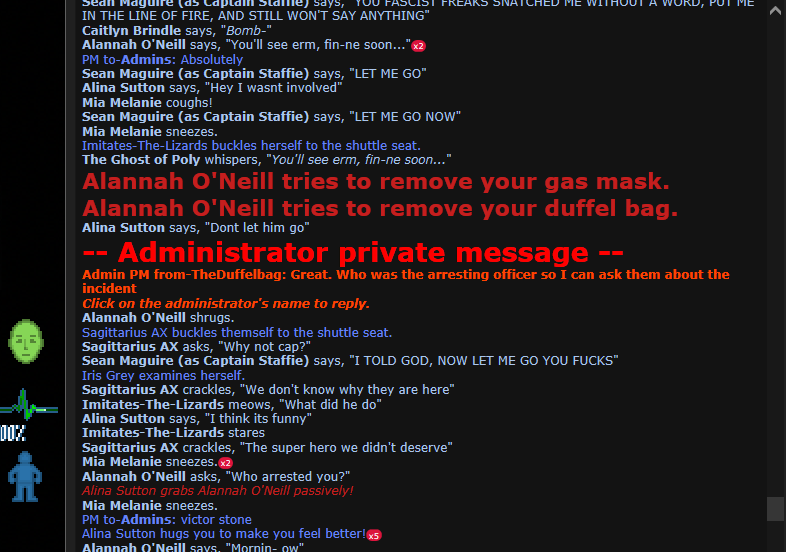Click the scrollbar thumb of the chat log

775,509
